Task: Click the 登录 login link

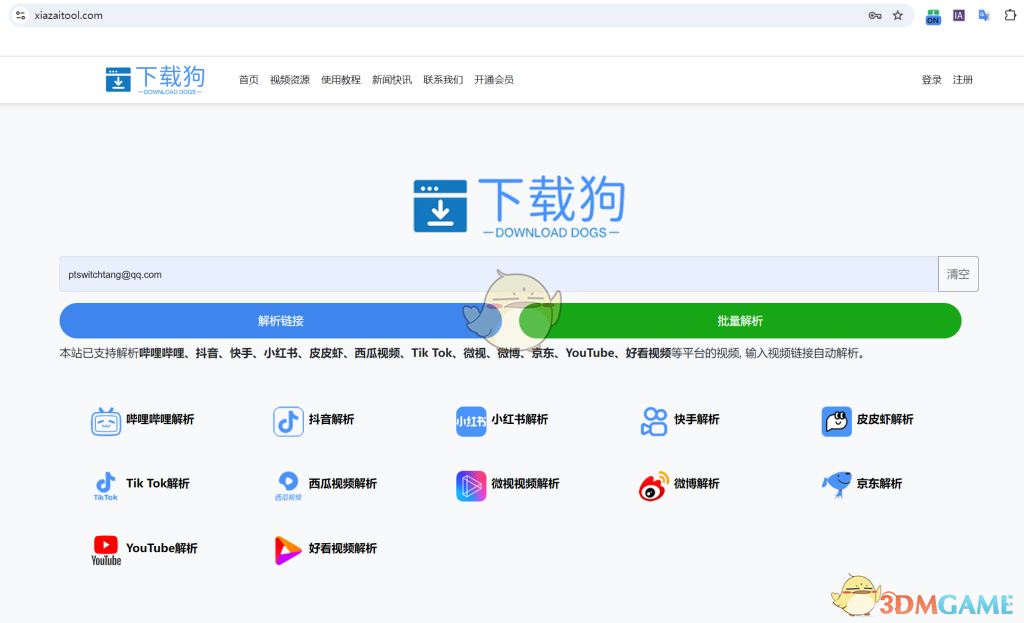Action: point(932,79)
